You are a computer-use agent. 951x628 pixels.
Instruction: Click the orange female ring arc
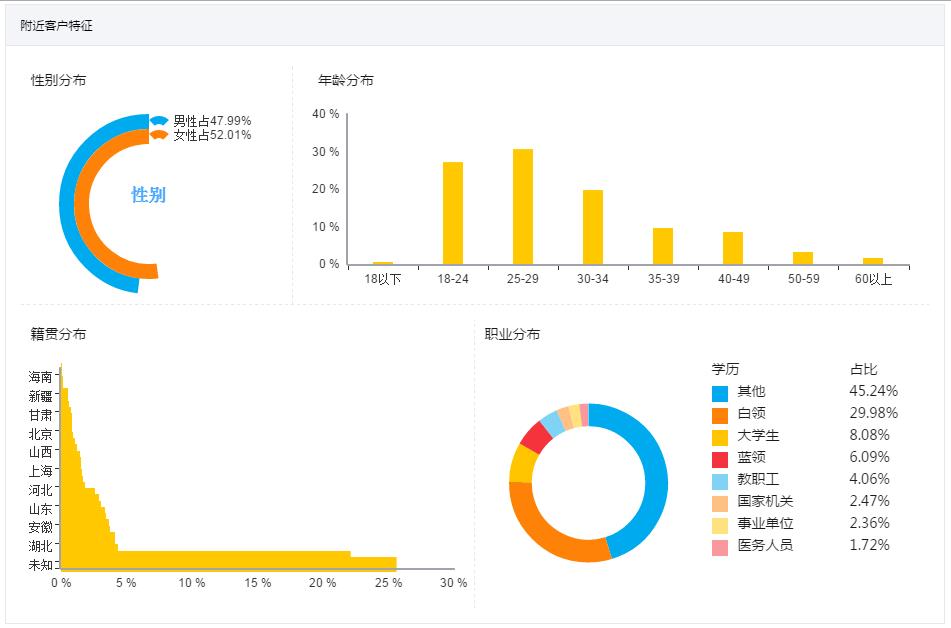point(82,206)
